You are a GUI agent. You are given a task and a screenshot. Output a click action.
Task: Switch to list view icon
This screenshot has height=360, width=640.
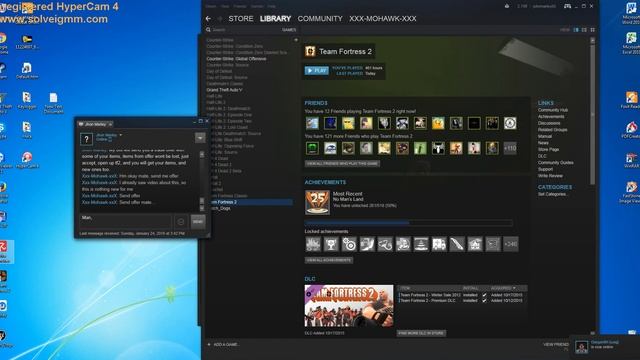[584, 30]
